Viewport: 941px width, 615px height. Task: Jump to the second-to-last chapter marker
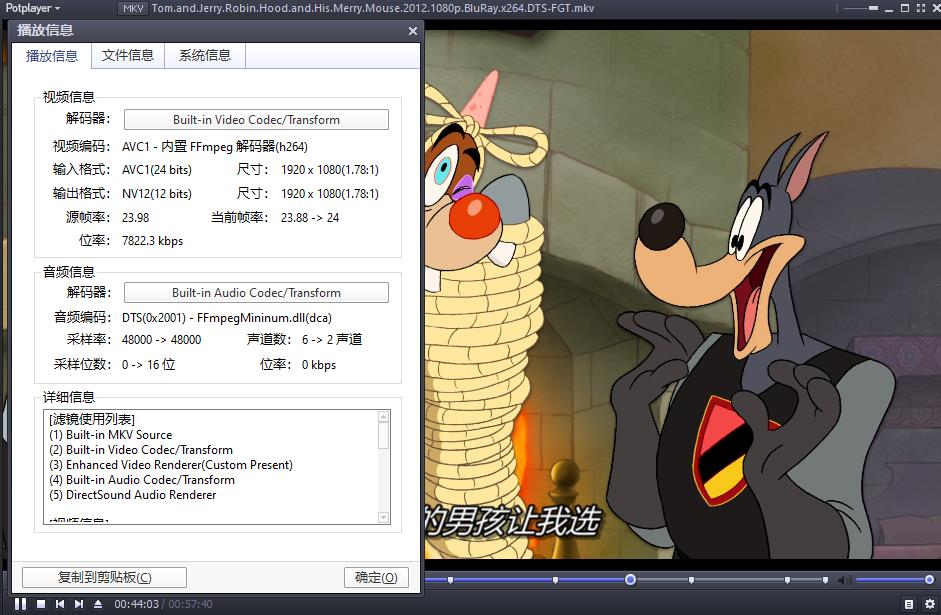coord(787,580)
